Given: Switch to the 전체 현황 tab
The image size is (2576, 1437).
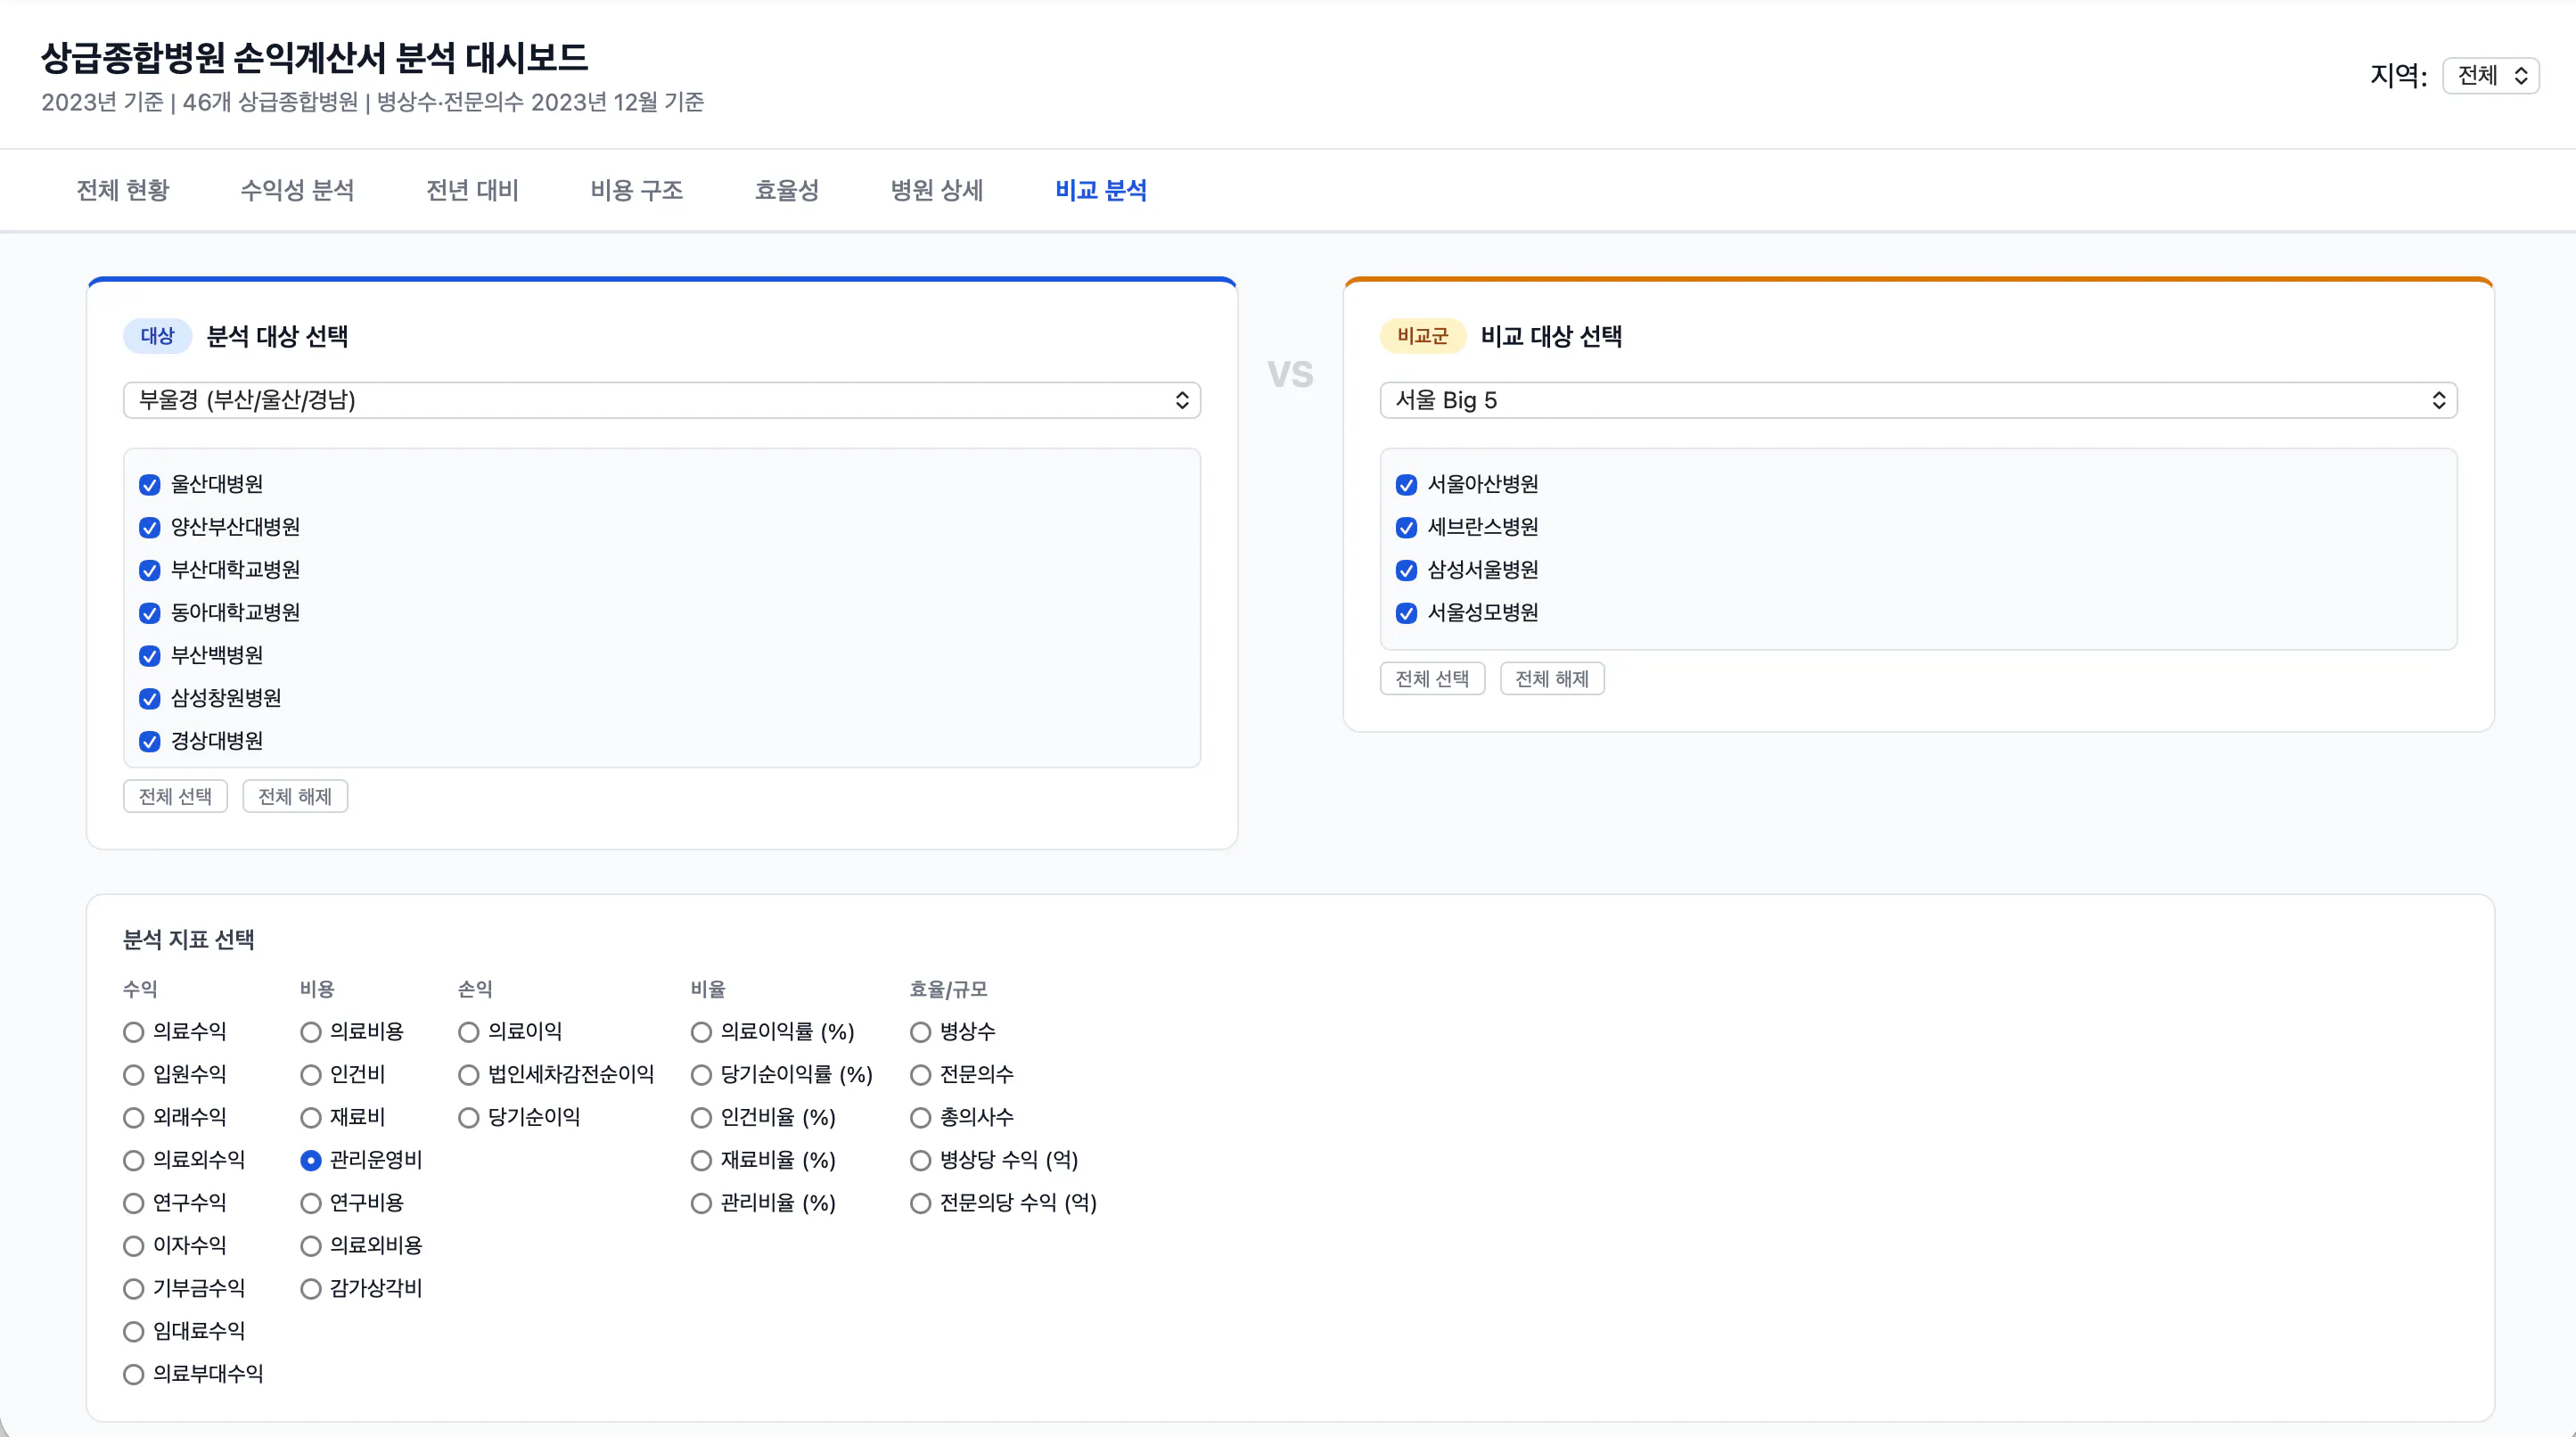Looking at the screenshot, I should (123, 190).
